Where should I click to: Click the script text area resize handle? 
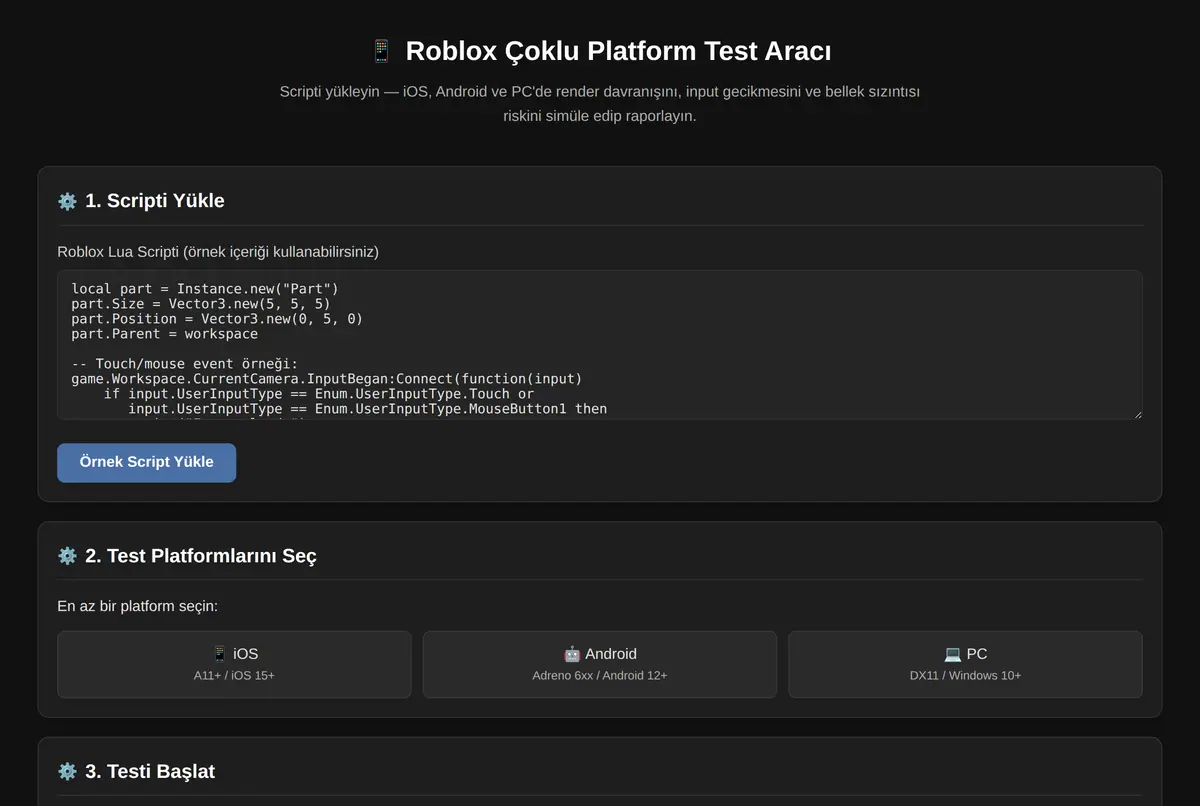pyautogui.click(x=1136, y=413)
